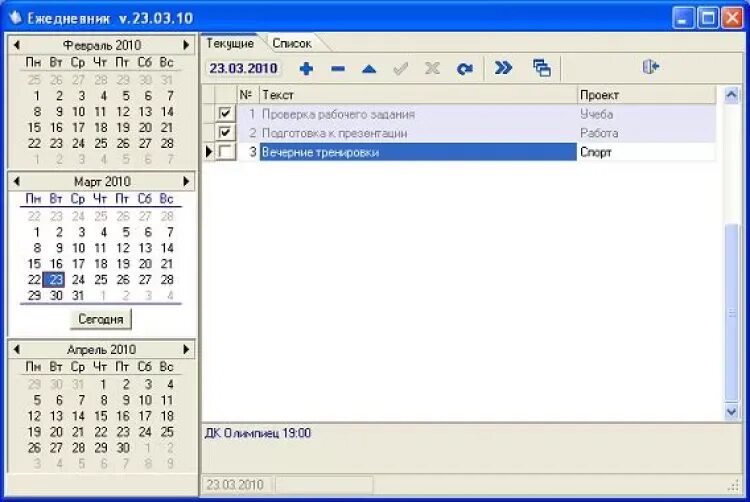Screen dimensions: 750x502
Task: Select the row Вечерние тренировки
Action: [x=459, y=152]
